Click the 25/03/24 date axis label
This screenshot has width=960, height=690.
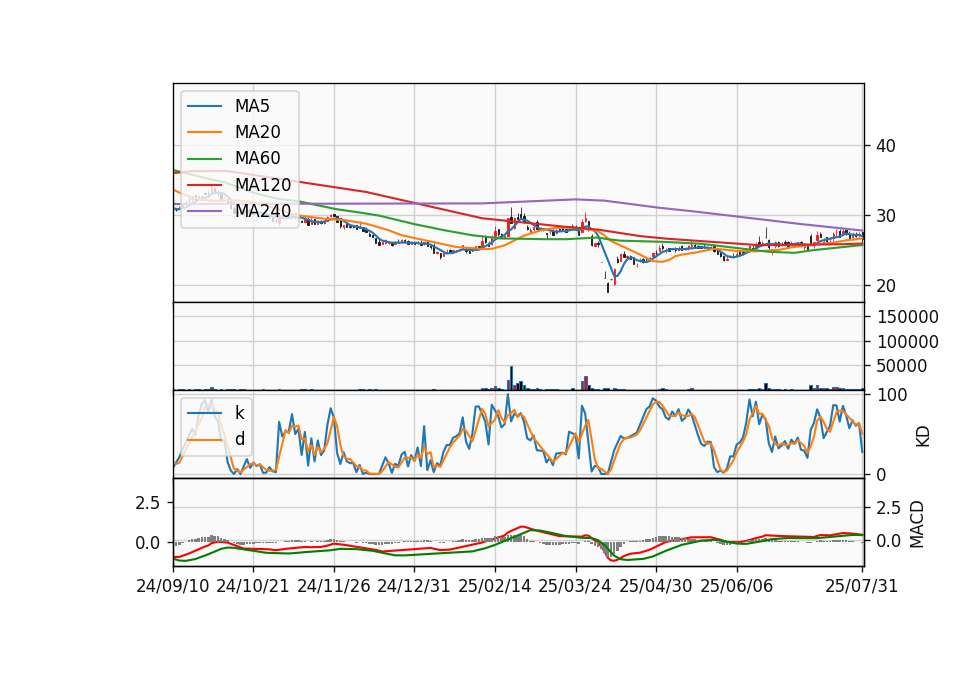(x=575, y=586)
